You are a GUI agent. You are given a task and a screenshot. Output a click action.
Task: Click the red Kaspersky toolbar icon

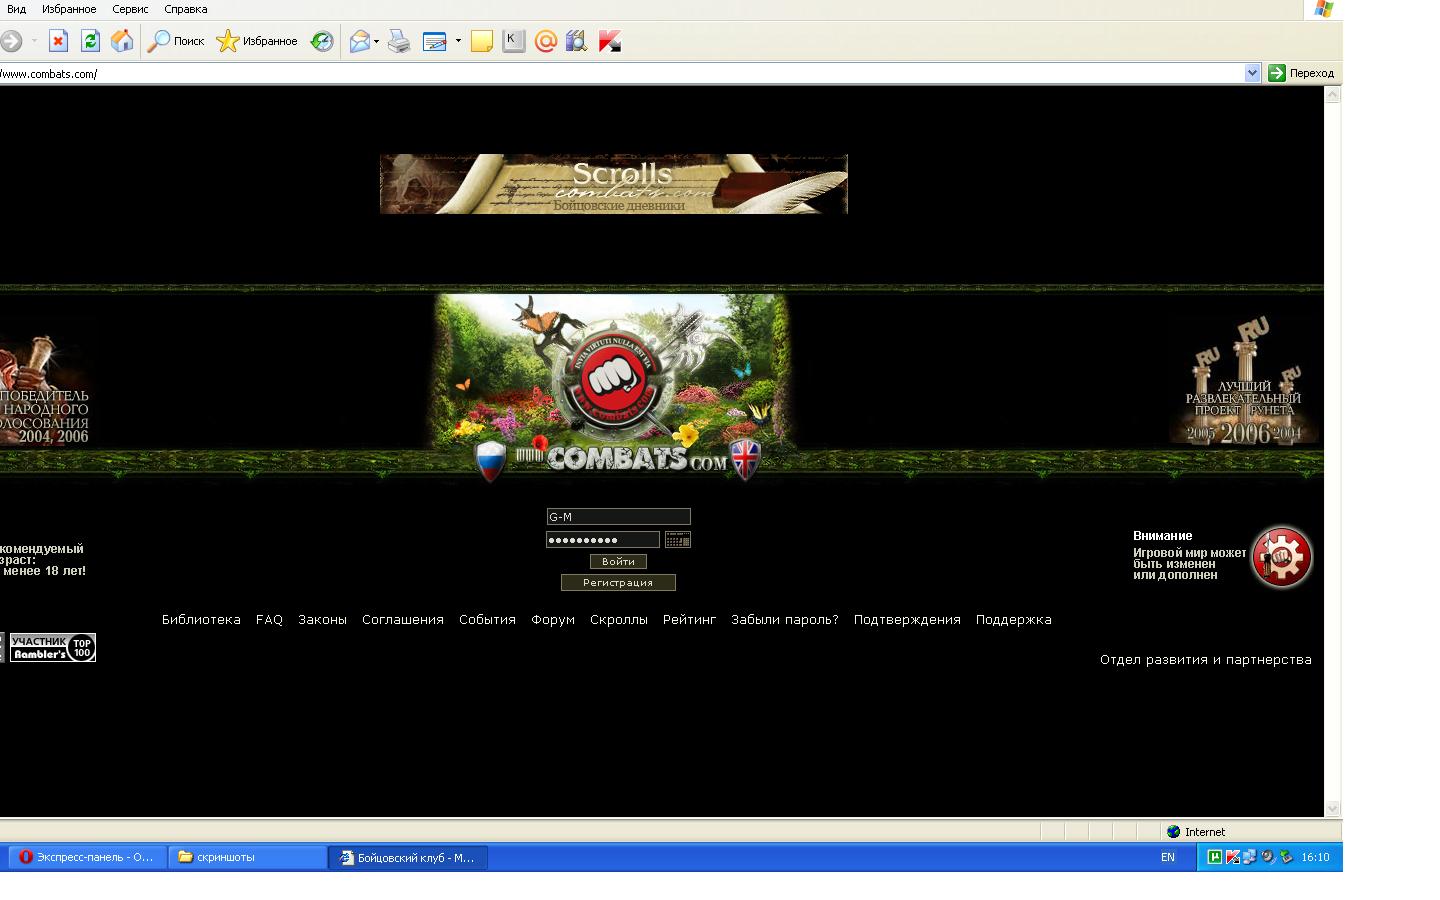pyautogui.click(x=609, y=41)
